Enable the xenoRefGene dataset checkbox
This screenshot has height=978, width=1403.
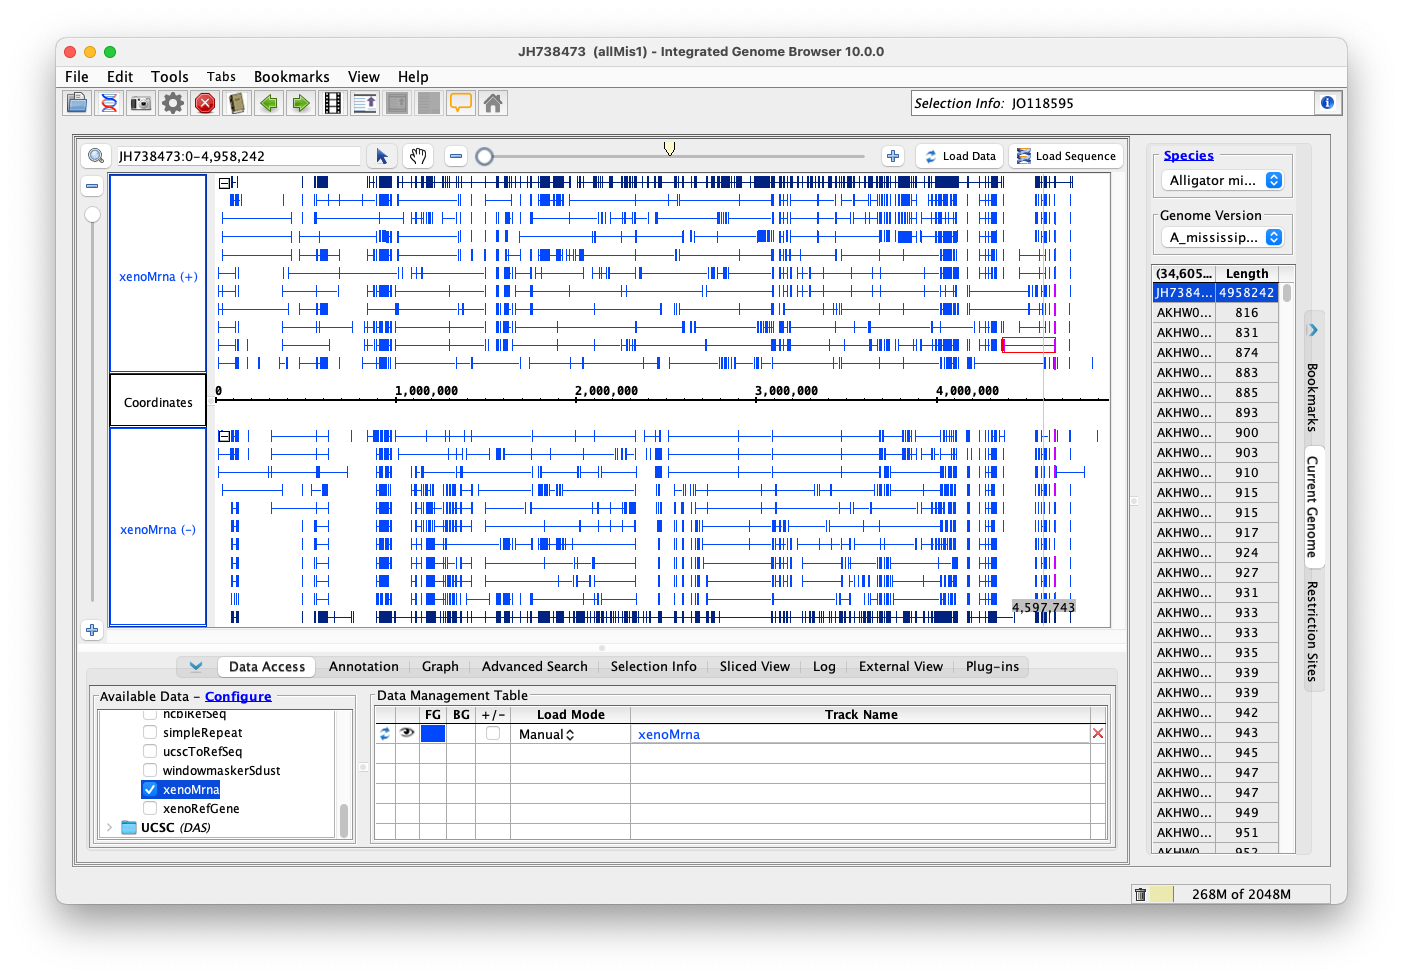point(150,808)
